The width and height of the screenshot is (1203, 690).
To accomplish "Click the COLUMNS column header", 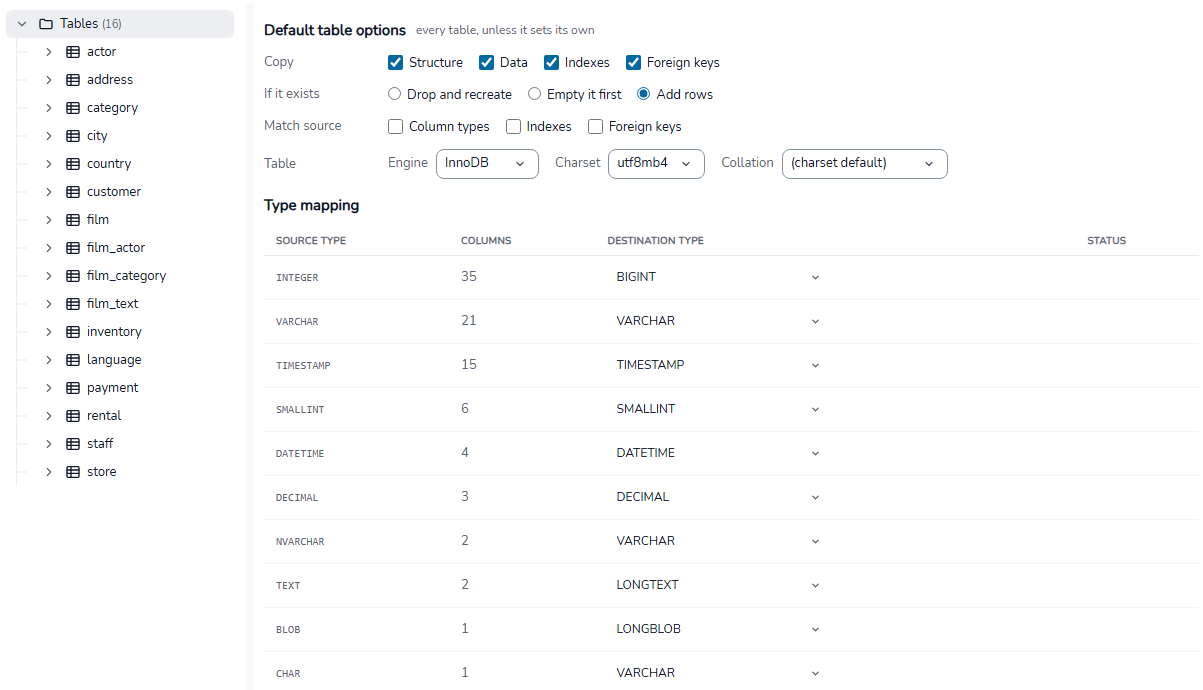I will click(486, 241).
